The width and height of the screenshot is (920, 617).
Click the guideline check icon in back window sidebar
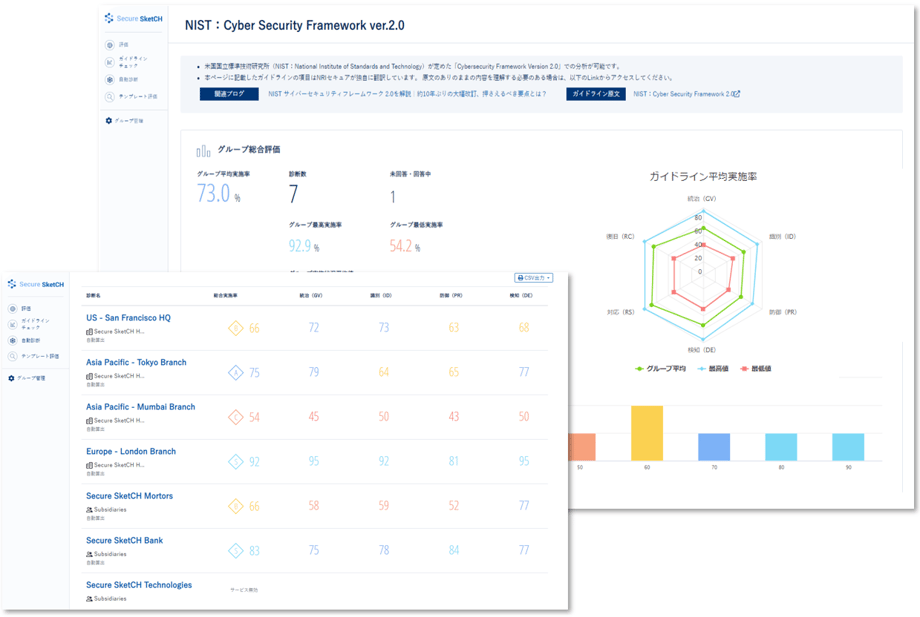click(110, 62)
